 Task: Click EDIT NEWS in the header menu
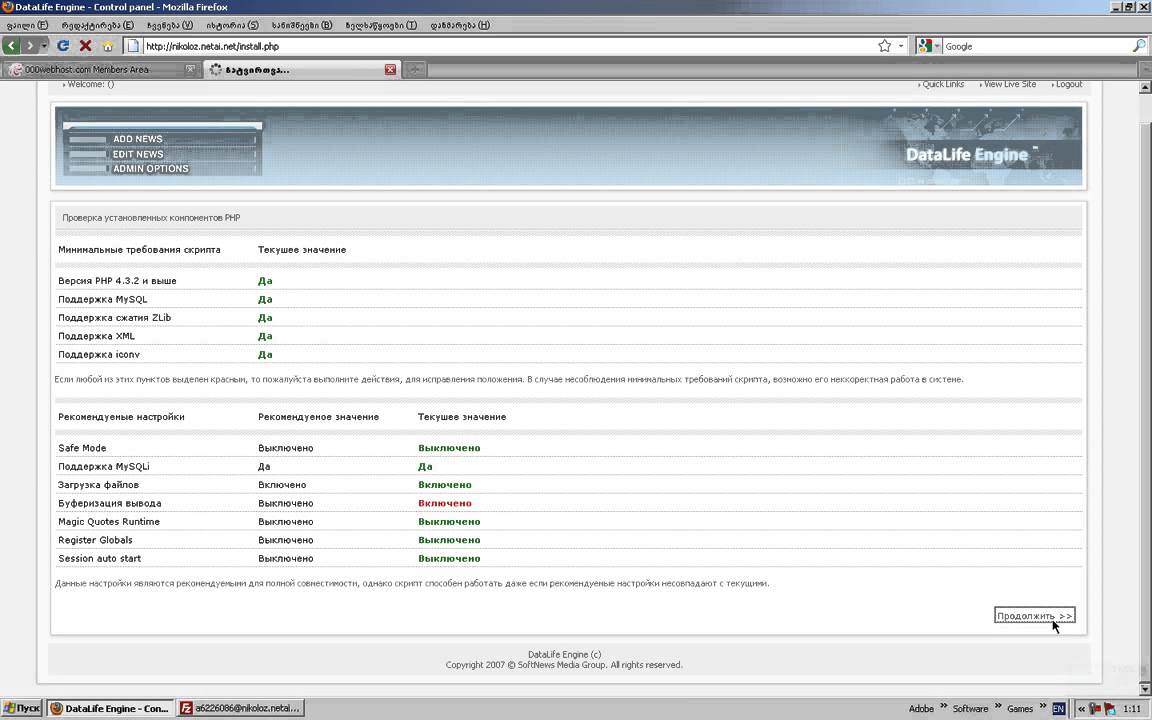tap(137, 154)
